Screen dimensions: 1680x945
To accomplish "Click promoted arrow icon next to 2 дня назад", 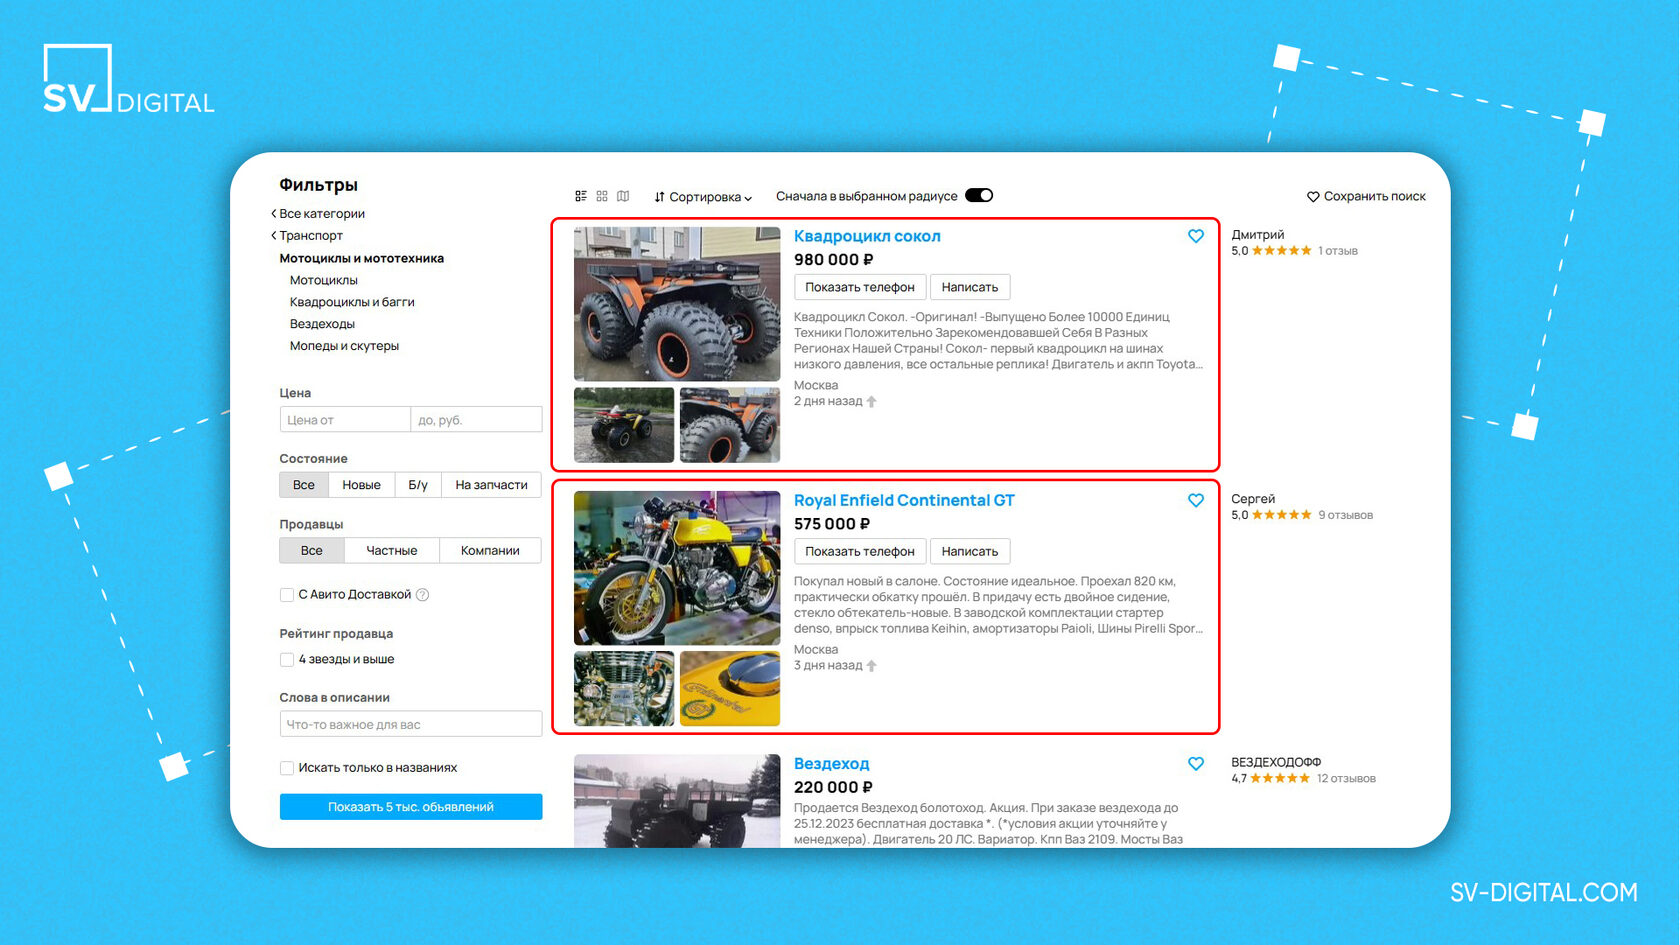I will pyautogui.click(x=871, y=402).
